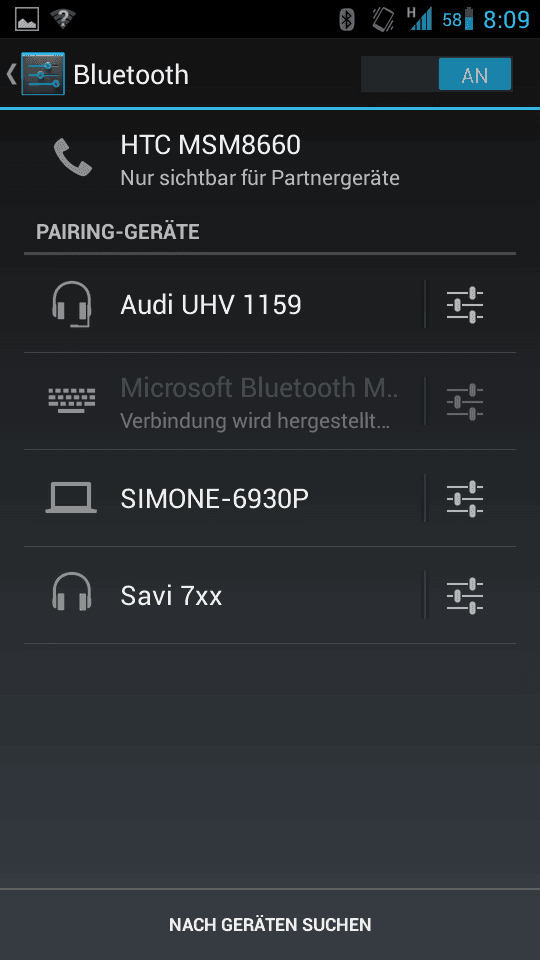
Task: Open settings icon for SIMONE-6930P
Action: click(465, 498)
